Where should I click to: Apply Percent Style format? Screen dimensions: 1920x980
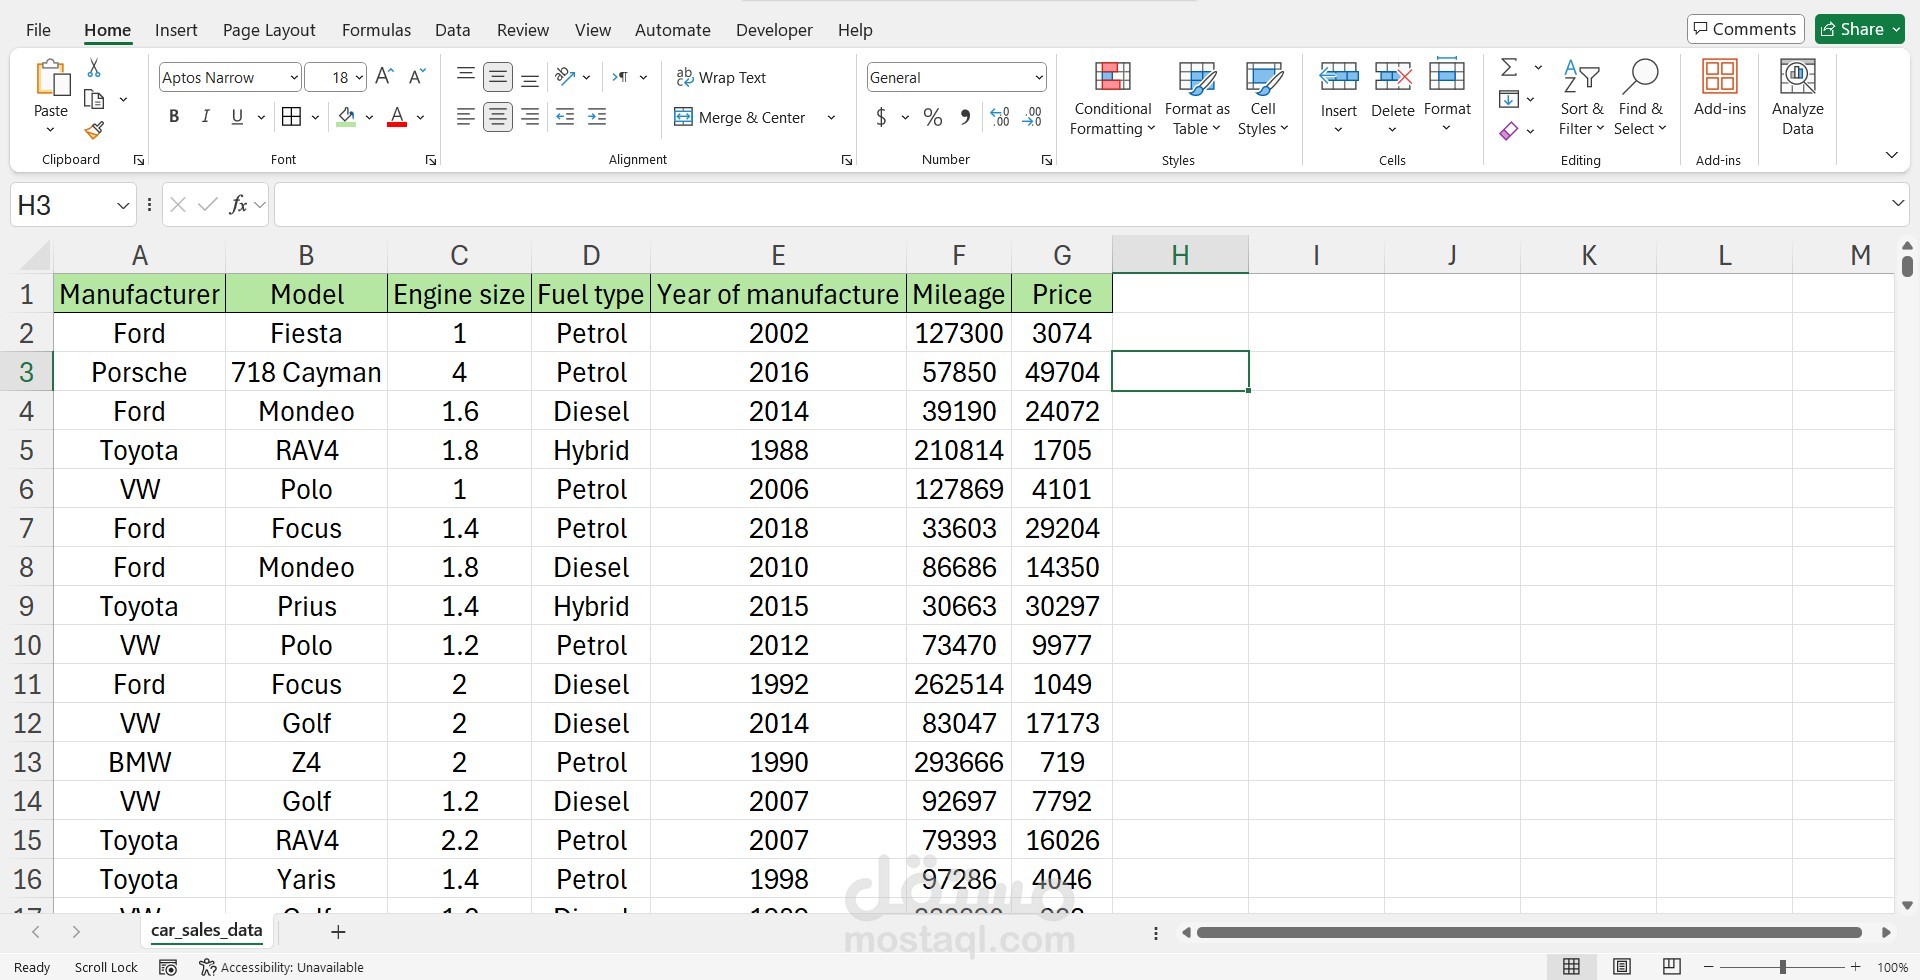(x=933, y=117)
